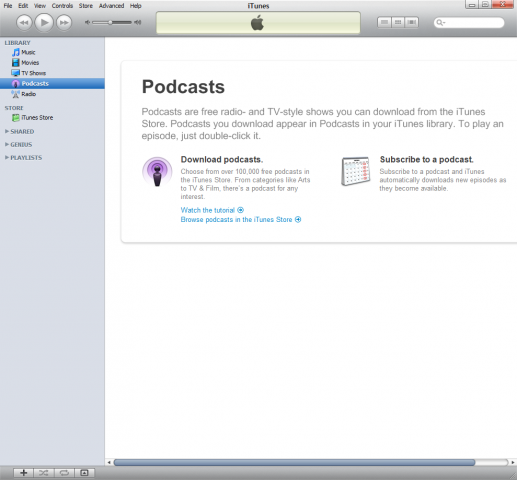Skip forward with the Next track button
This screenshot has height=480, width=517.
64,23
